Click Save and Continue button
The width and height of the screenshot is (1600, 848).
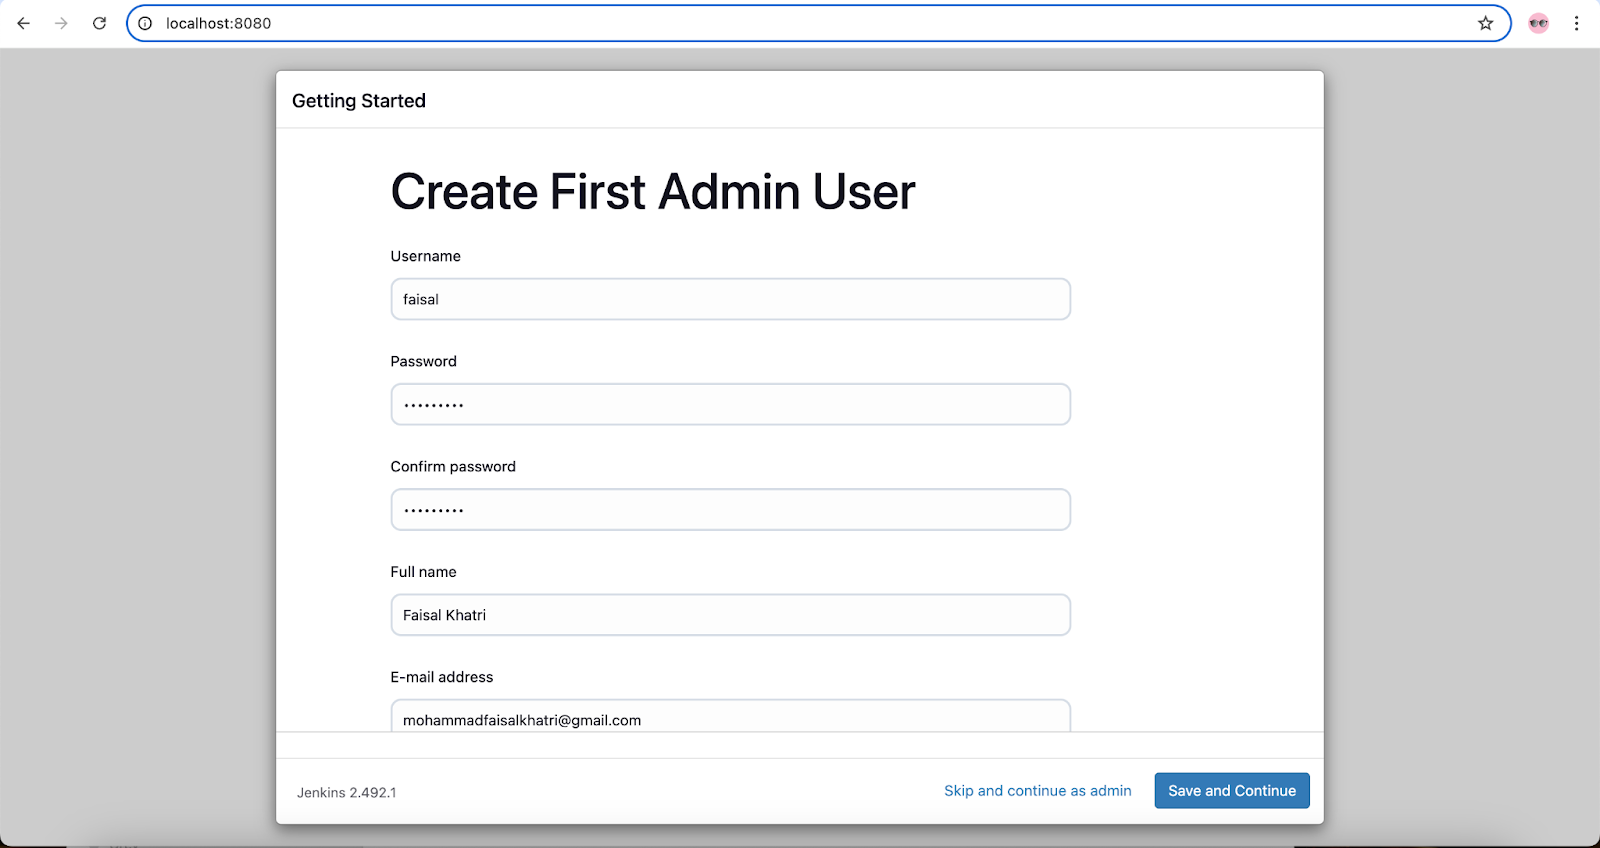click(x=1232, y=791)
